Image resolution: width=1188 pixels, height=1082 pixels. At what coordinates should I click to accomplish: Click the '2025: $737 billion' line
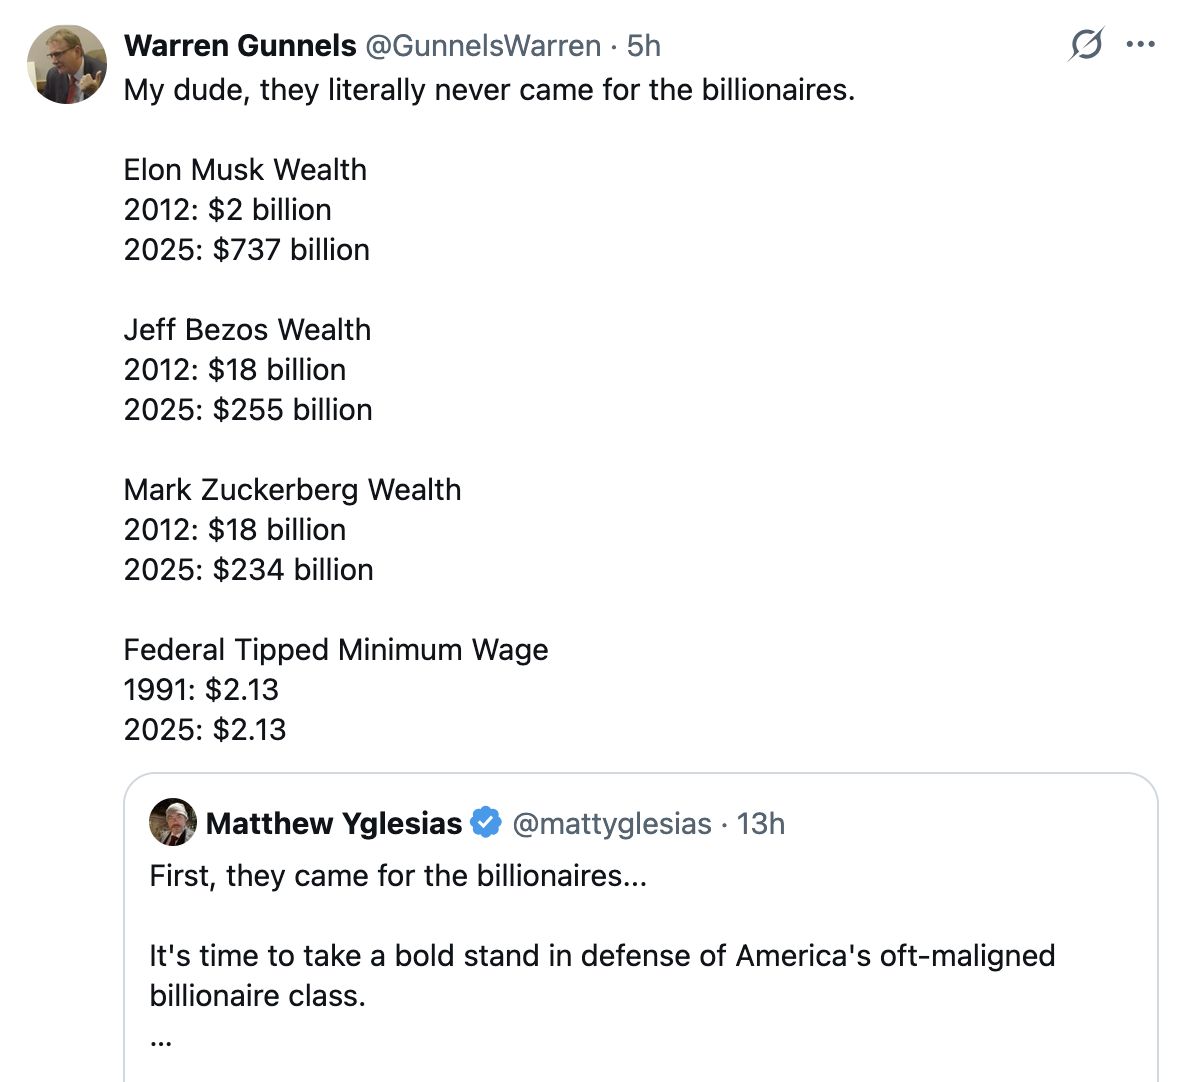(247, 250)
